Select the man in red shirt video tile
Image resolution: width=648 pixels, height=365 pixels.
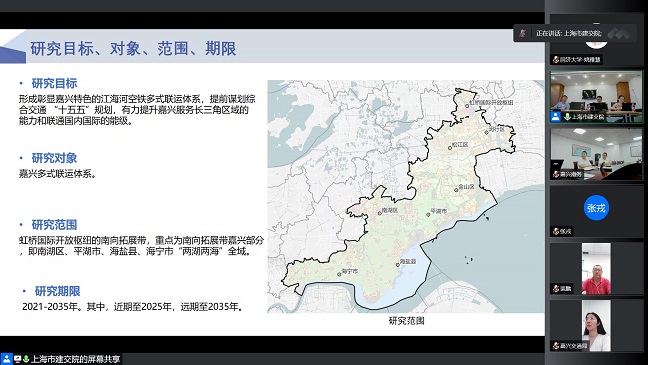pos(596,268)
